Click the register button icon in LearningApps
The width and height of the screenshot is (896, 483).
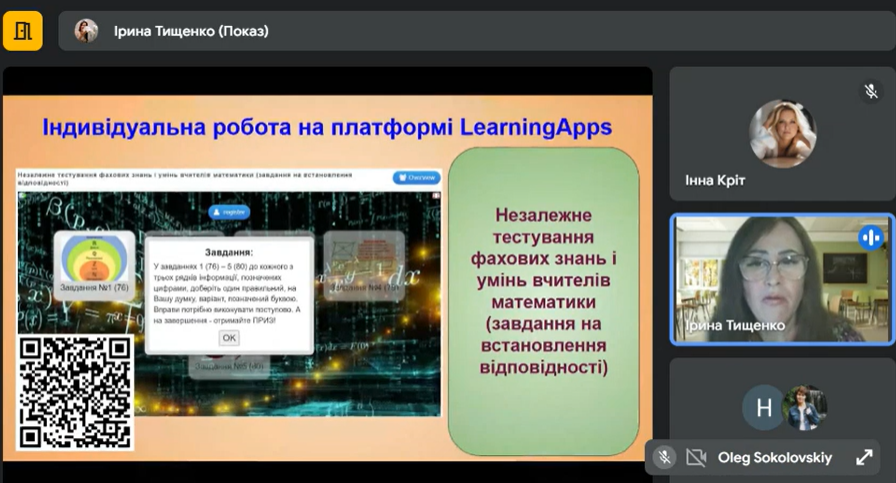tap(229, 212)
